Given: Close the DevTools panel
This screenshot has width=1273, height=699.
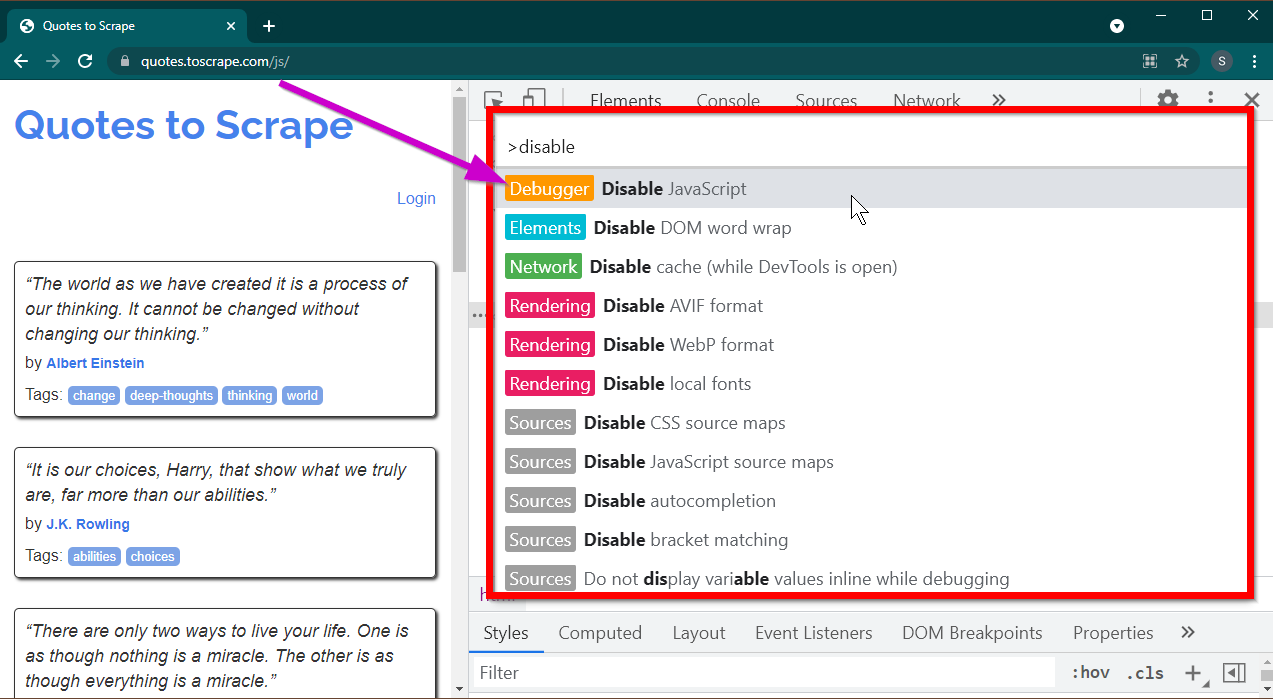Looking at the screenshot, I should [1251, 99].
